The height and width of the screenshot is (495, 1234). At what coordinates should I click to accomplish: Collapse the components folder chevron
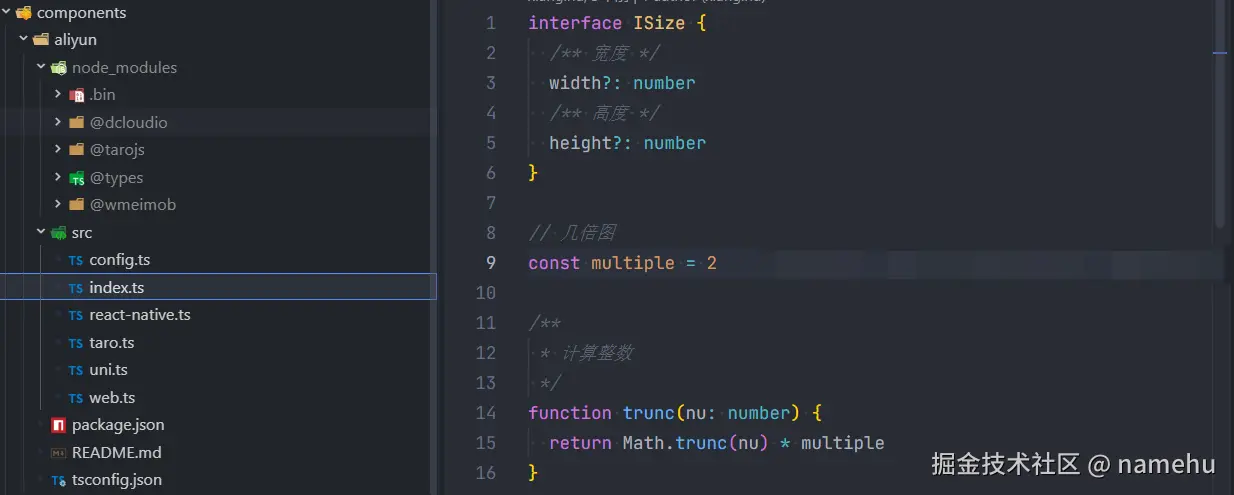6,12
